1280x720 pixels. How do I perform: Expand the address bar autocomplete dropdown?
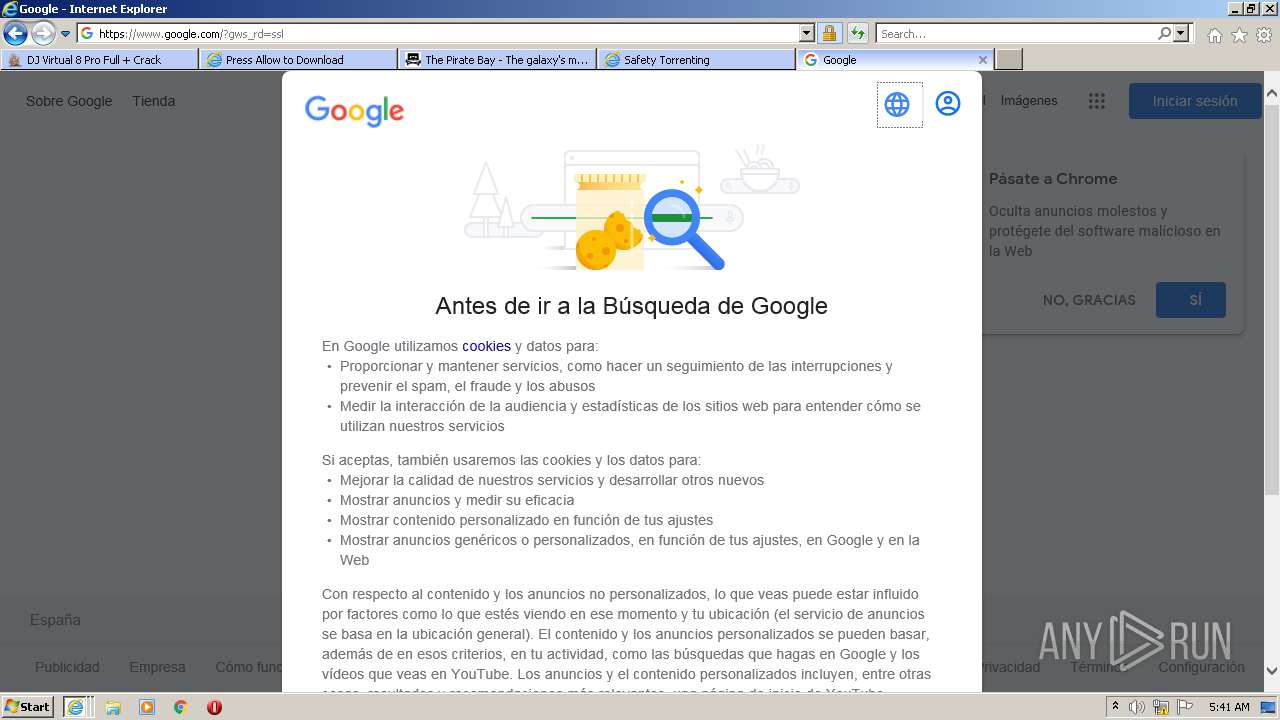(807, 33)
